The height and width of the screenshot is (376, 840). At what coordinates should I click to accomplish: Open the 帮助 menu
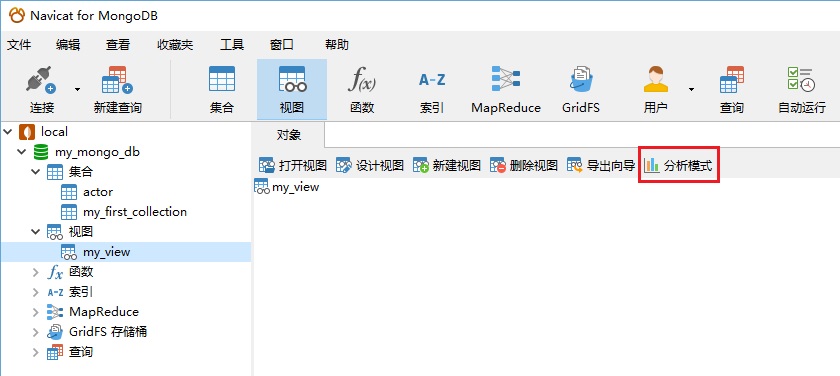337,45
